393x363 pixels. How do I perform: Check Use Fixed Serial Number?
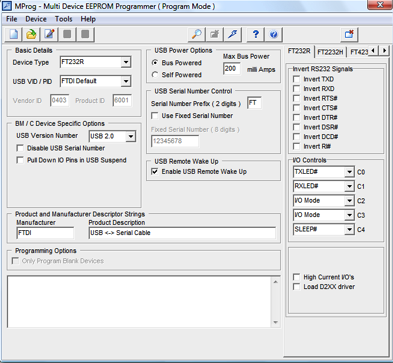click(x=155, y=116)
